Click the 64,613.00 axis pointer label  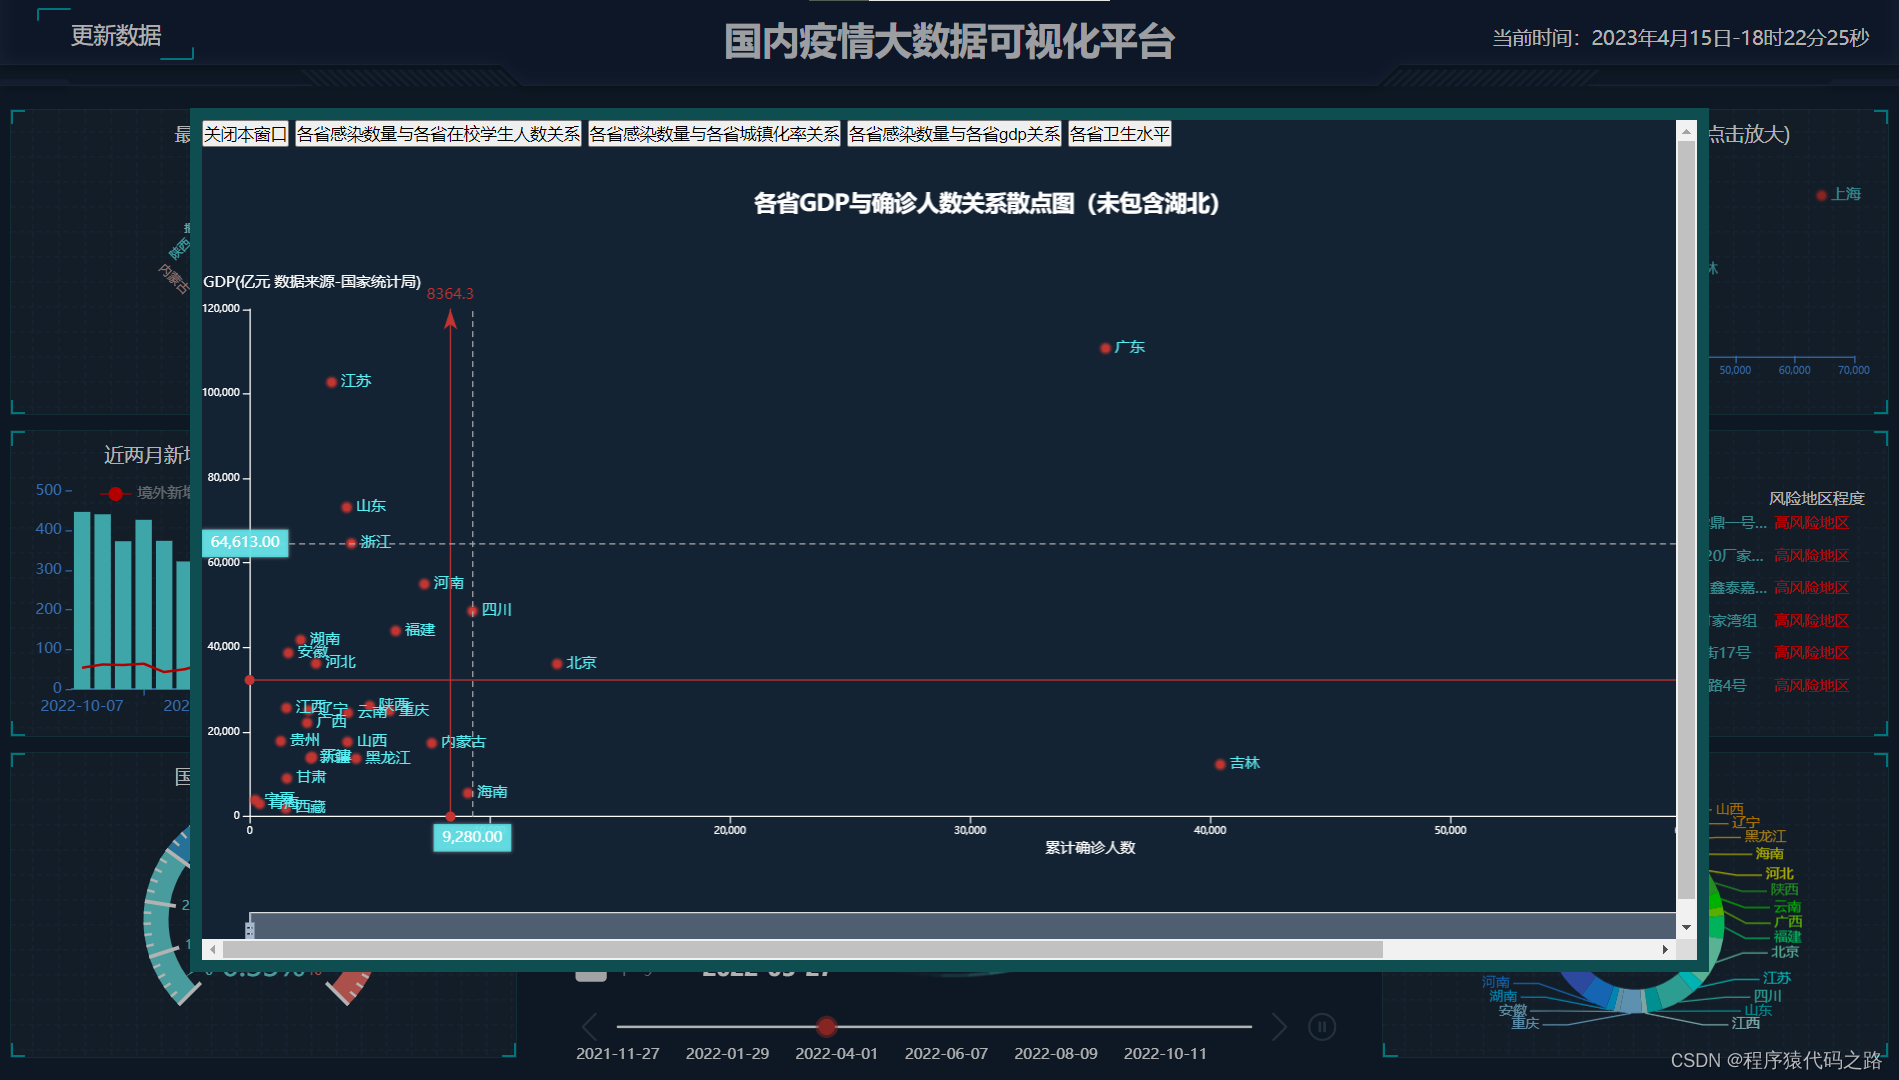click(245, 542)
